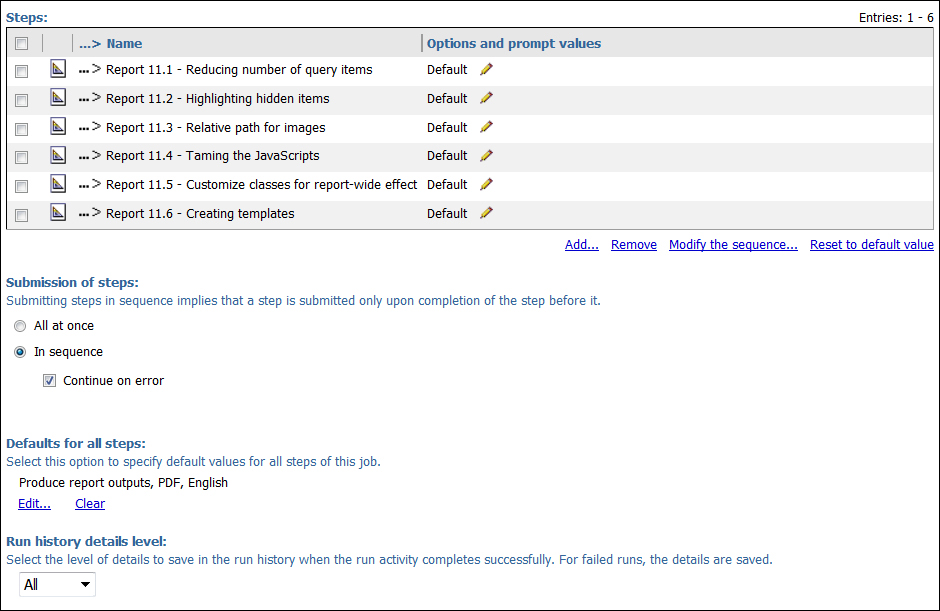
Task: Check the box for Report 11.2 Highlighting hidden items
Action: [x=22, y=100]
